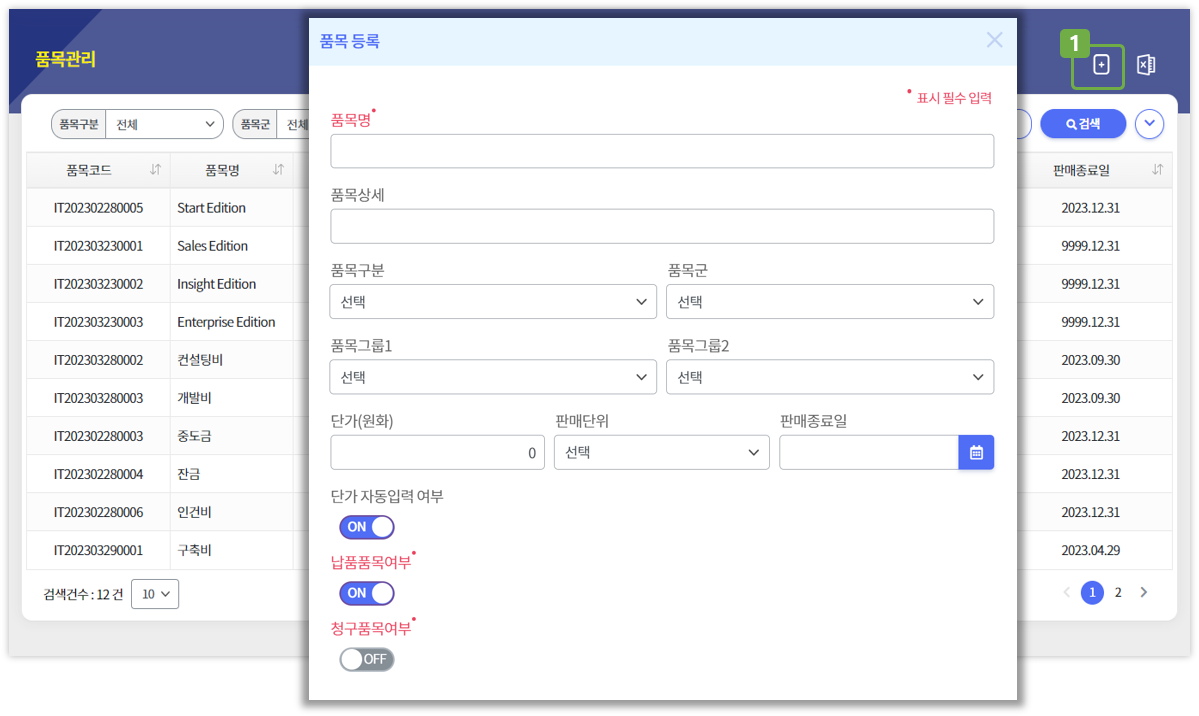Select the Enterprise Edition row name

[226, 322]
